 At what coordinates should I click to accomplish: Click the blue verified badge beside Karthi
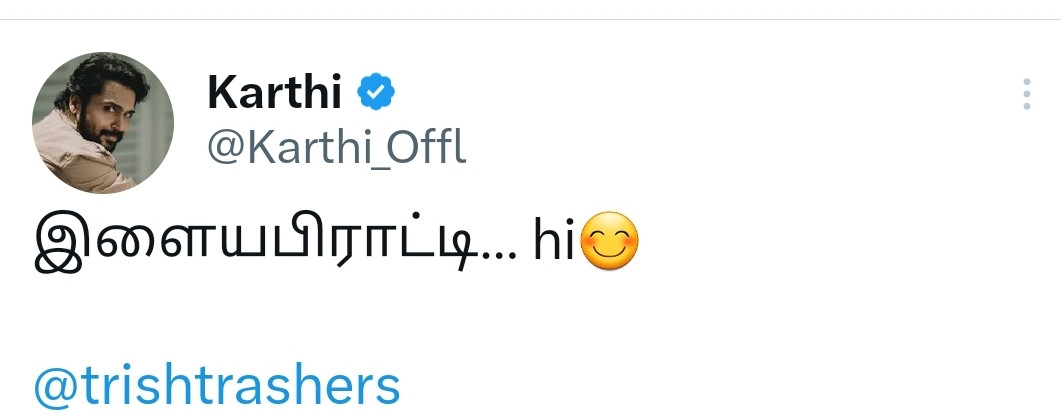coord(377,93)
